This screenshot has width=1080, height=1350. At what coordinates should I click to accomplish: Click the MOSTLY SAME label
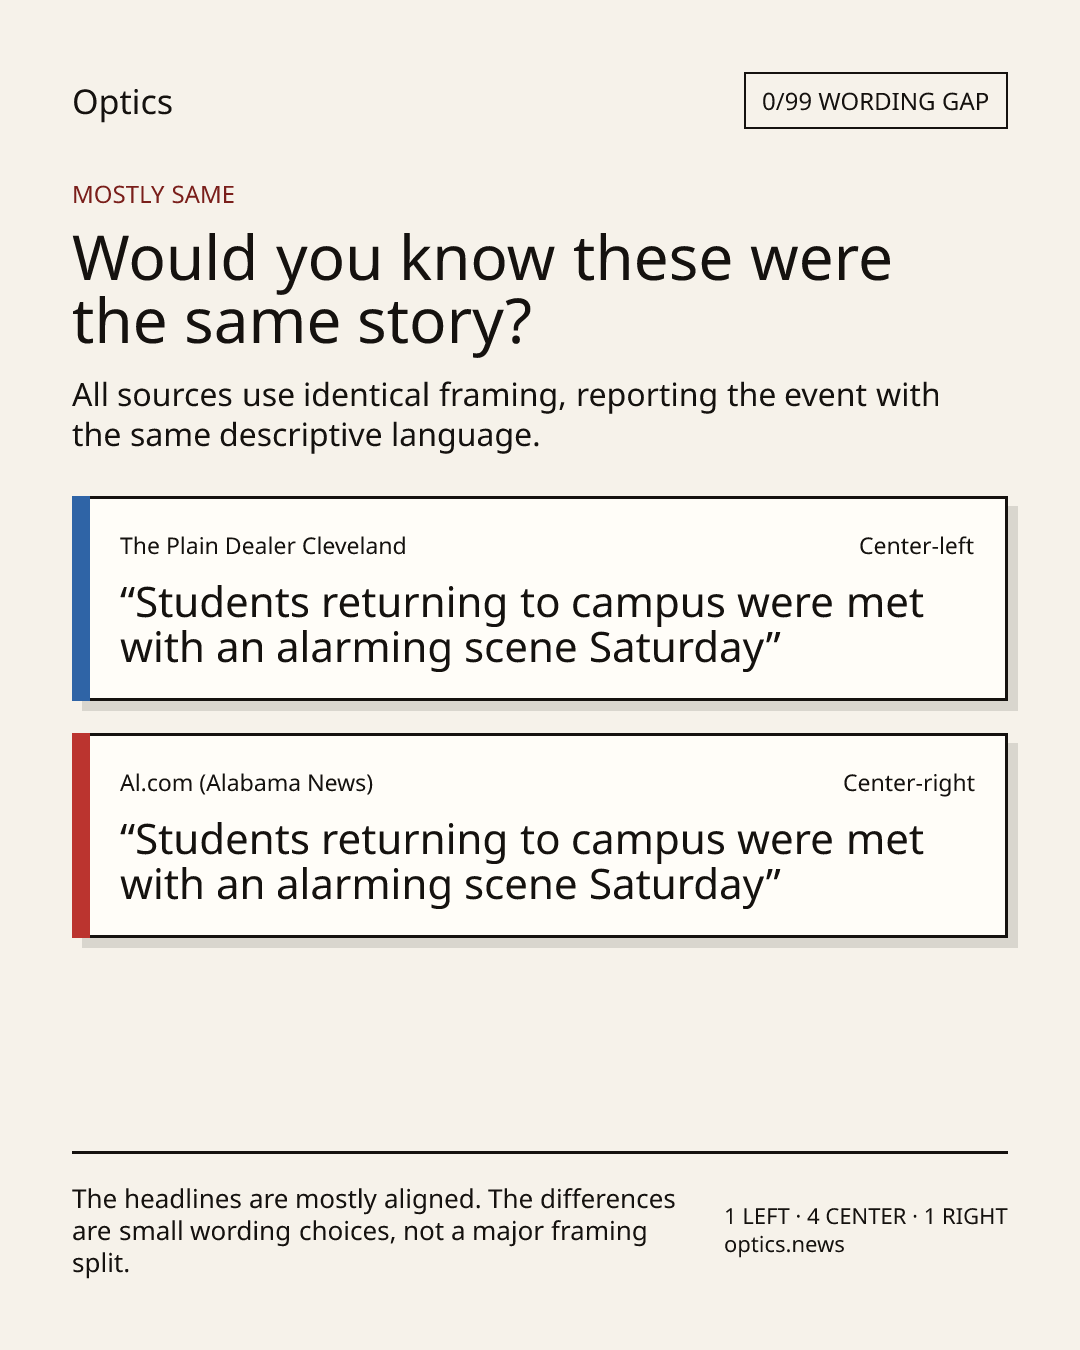point(153,195)
